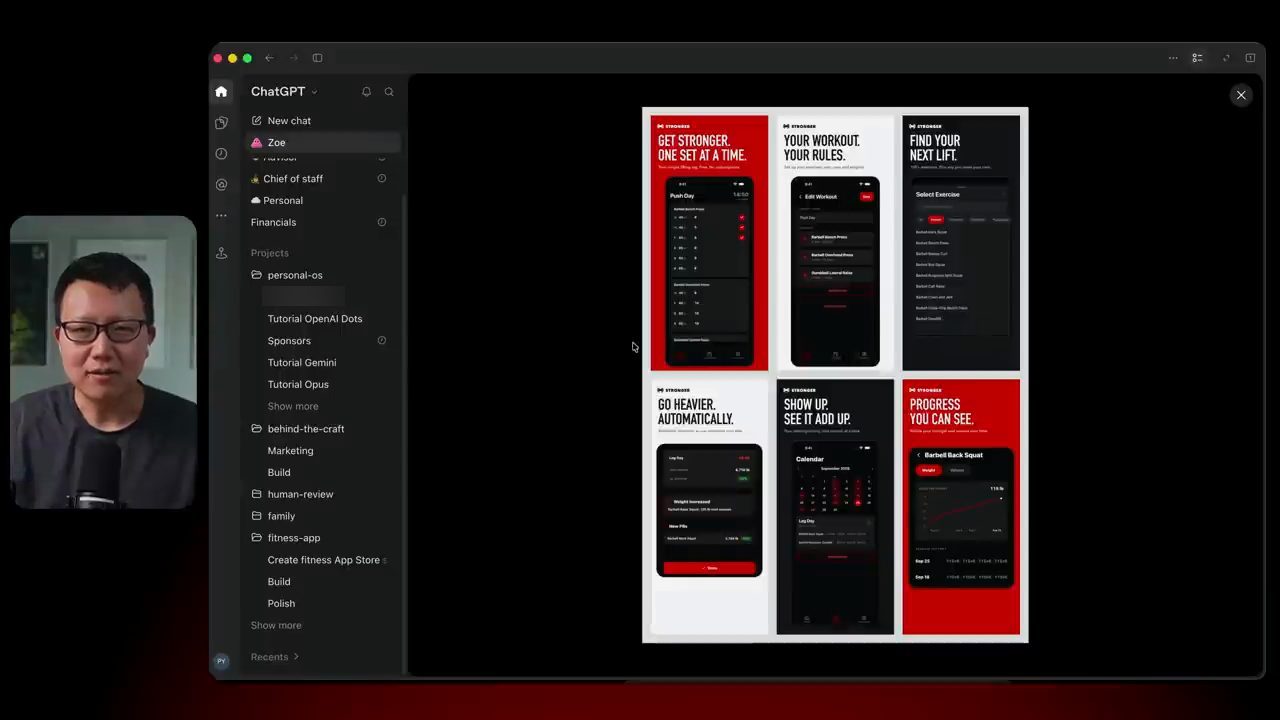Expand the Recents section chevron
Viewport: 1280px width, 720px height.
point(296,657)
